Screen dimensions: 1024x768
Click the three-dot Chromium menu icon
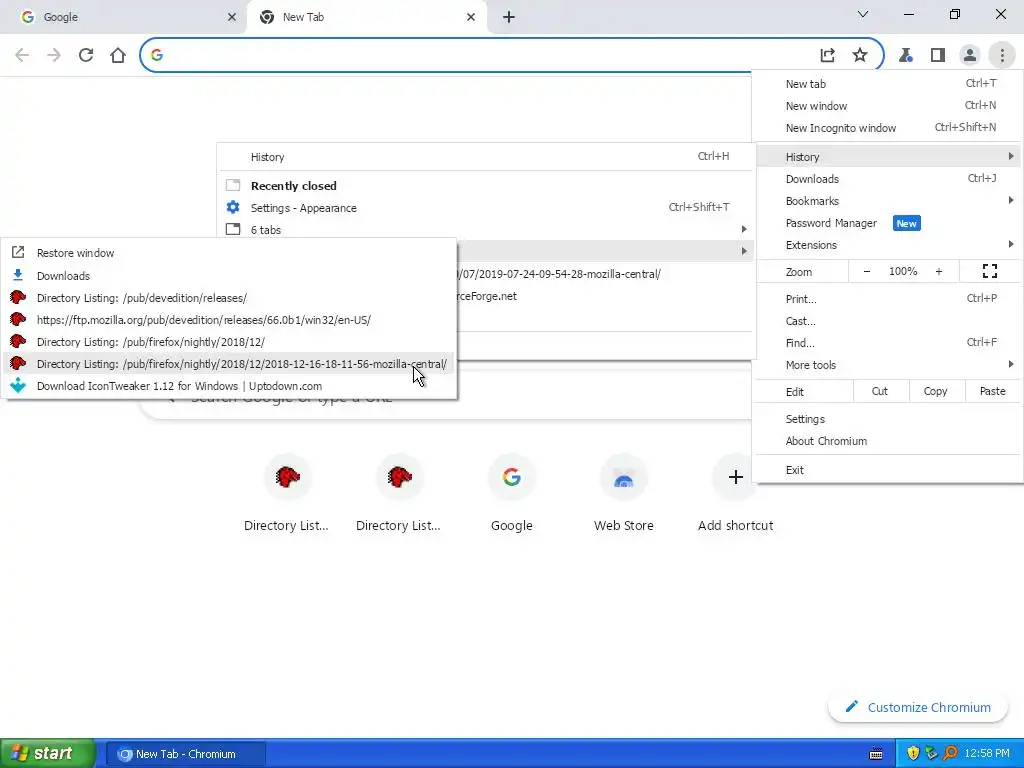[x=1002, y=55]
